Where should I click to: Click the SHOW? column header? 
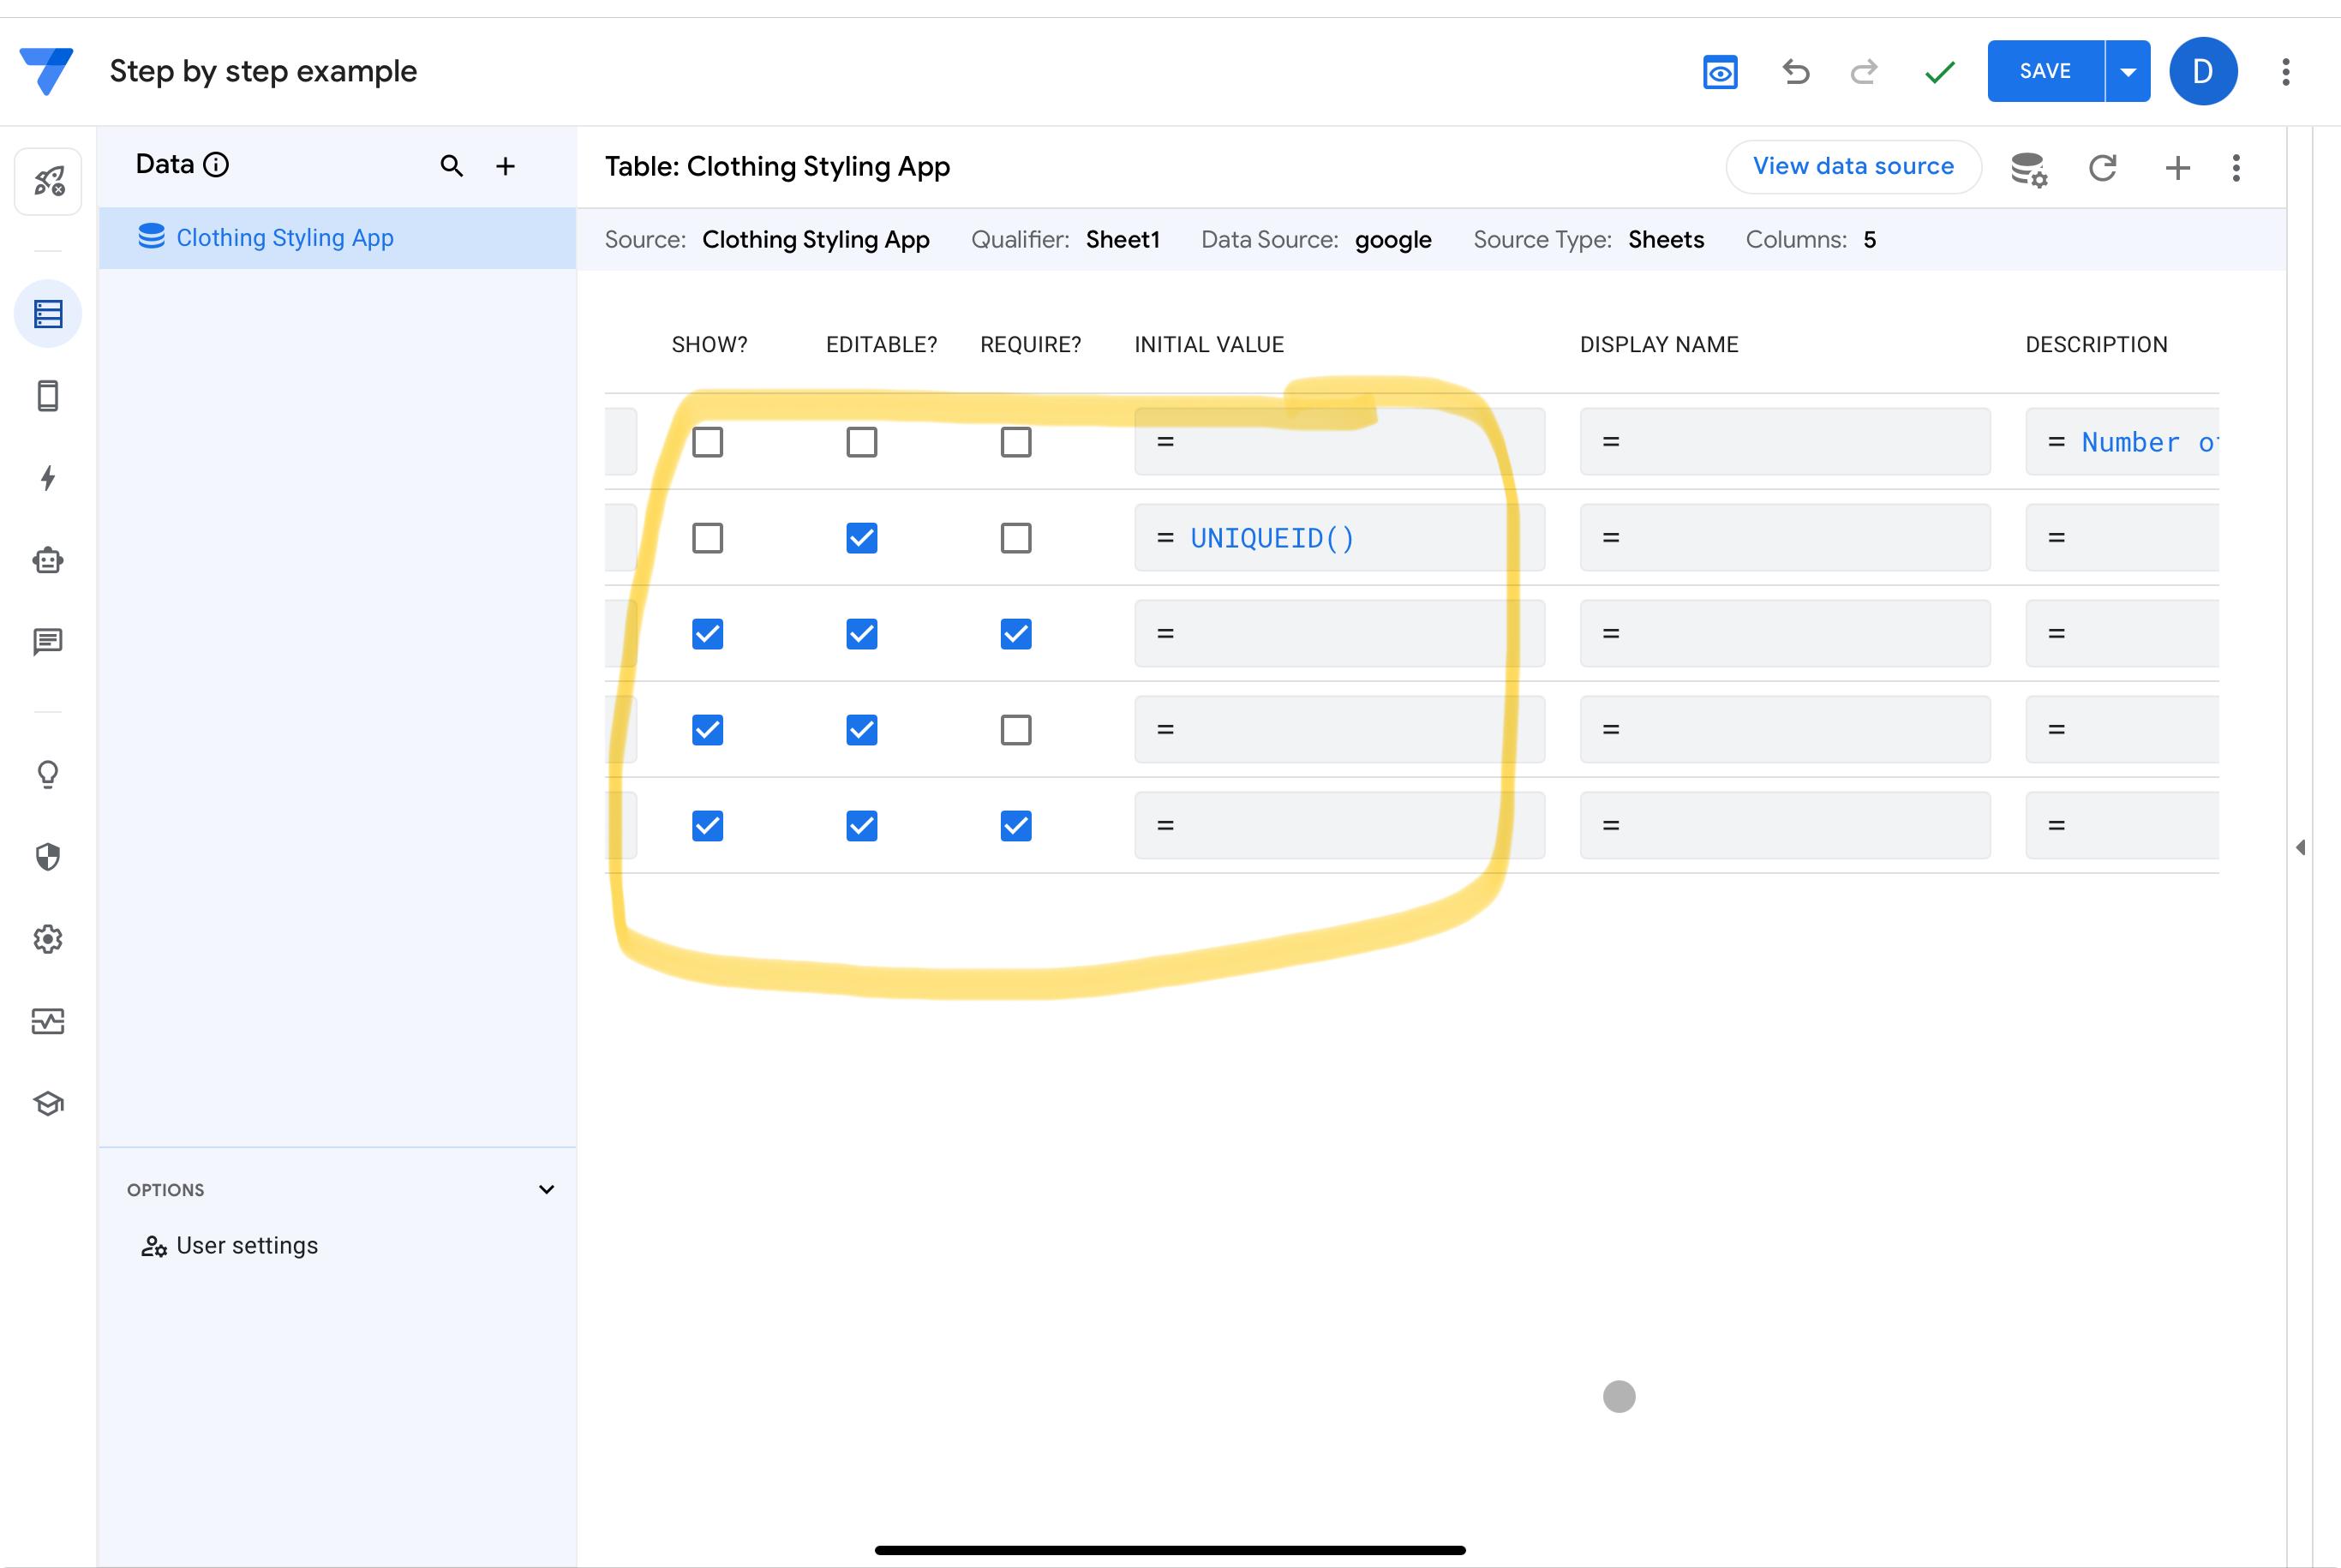pos(709,345)
